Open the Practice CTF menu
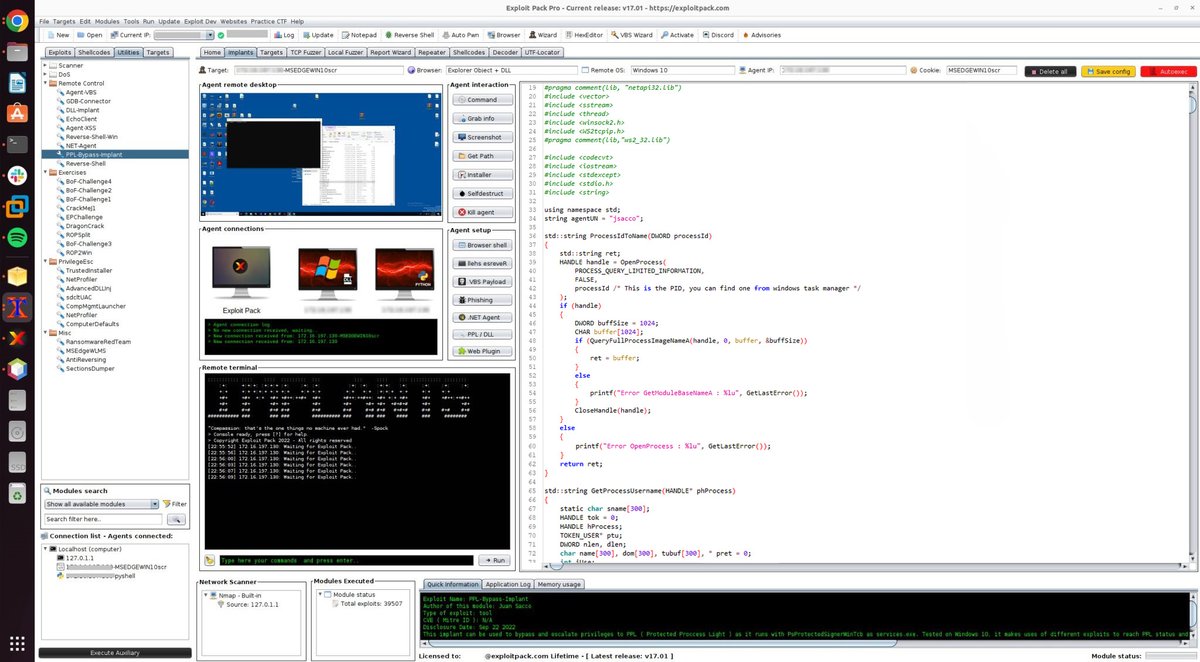The image size is (1200, 662). click(x=269, y=21)
